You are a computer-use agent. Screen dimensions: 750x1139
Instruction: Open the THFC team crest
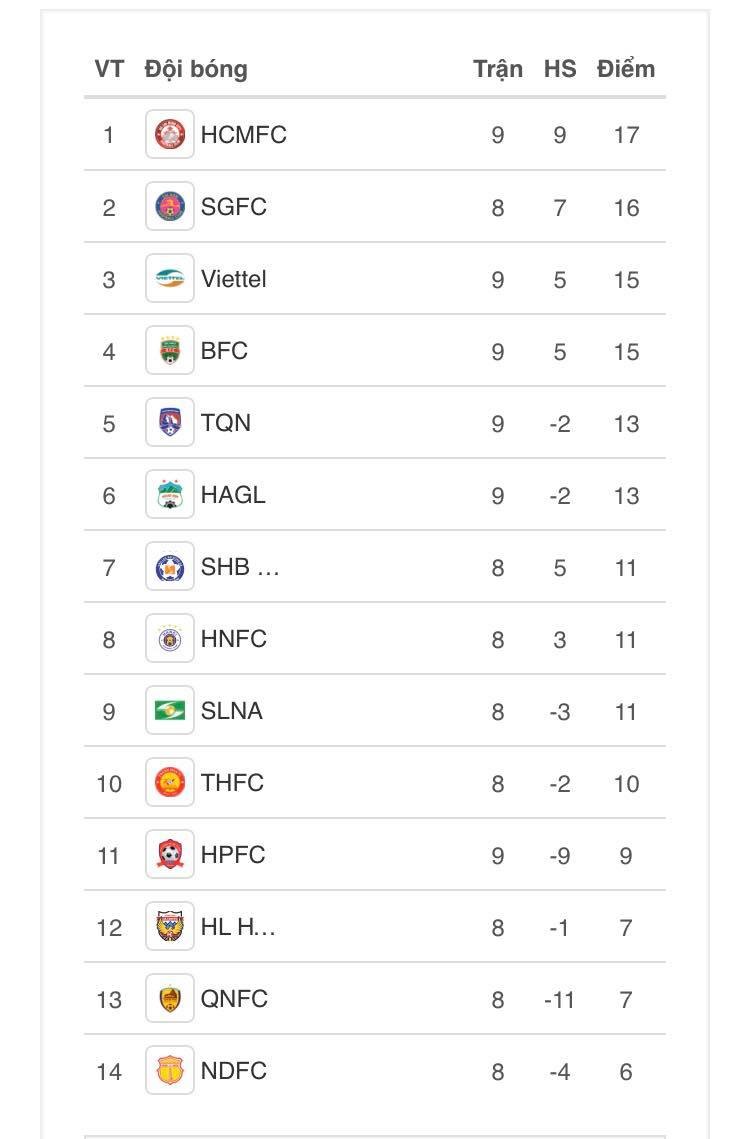pyautogui.click(x=169, y=782)
